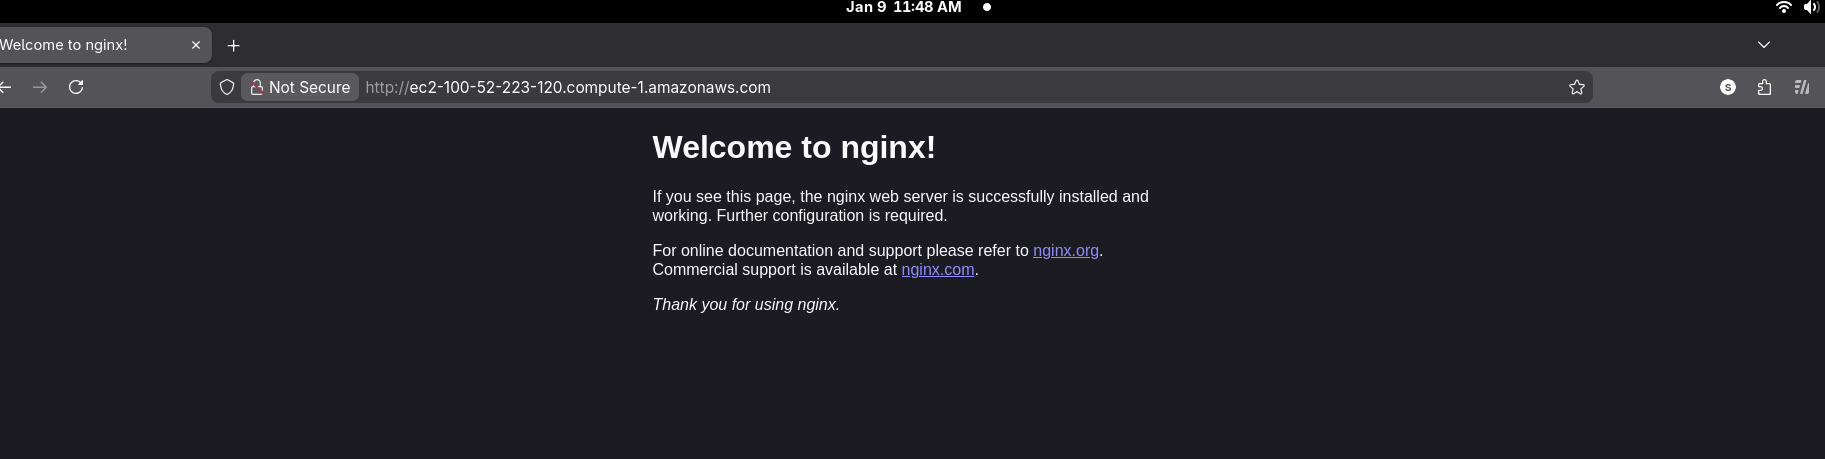Viewport: 1825px width, 459px height.
Task: Close the Welcome to nginx! tab
Action: pyautogui.click(x=196, y=45)
